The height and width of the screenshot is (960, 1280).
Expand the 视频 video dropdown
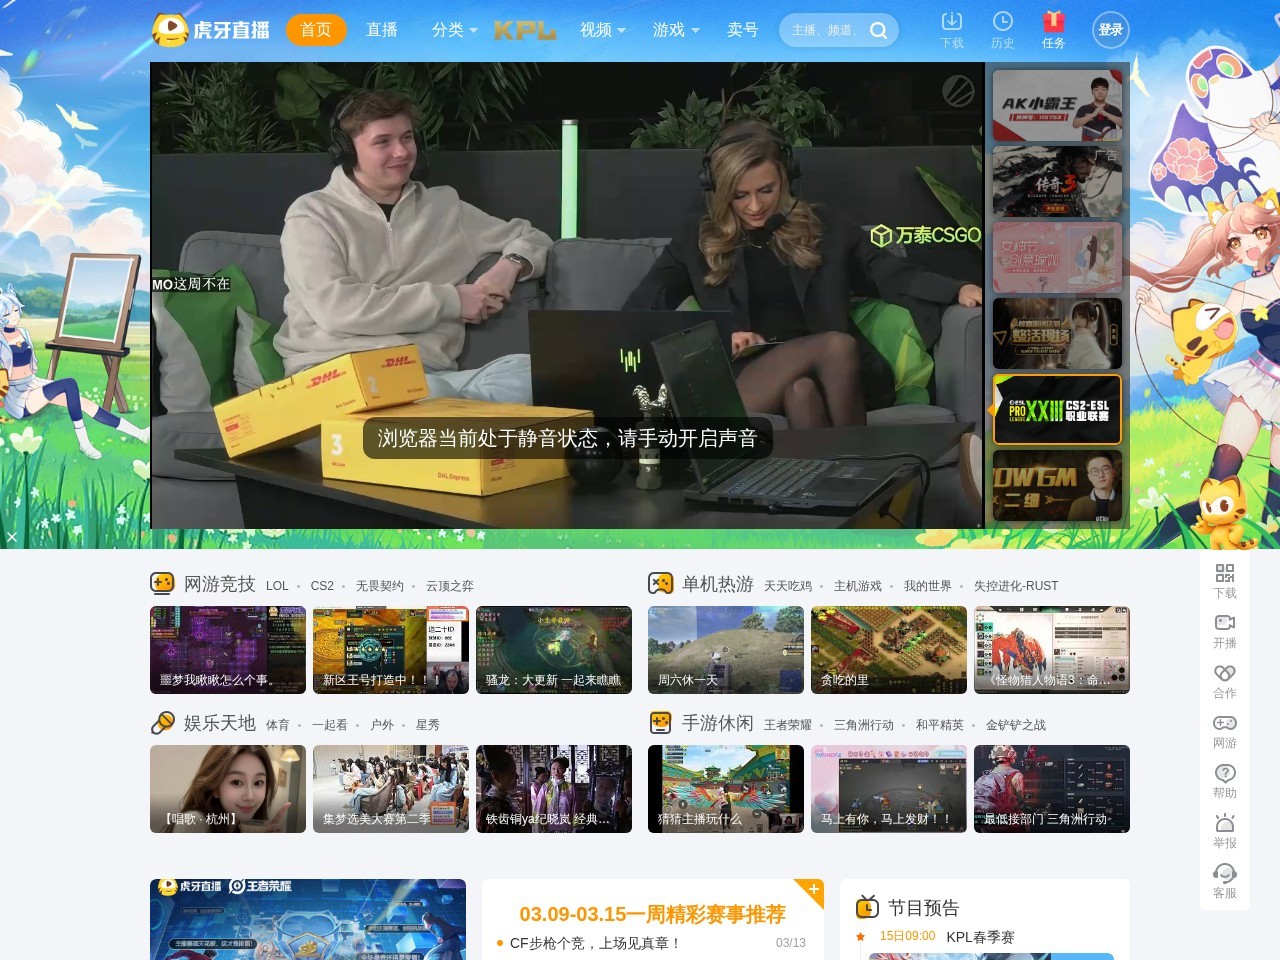(x=602, y=30)
